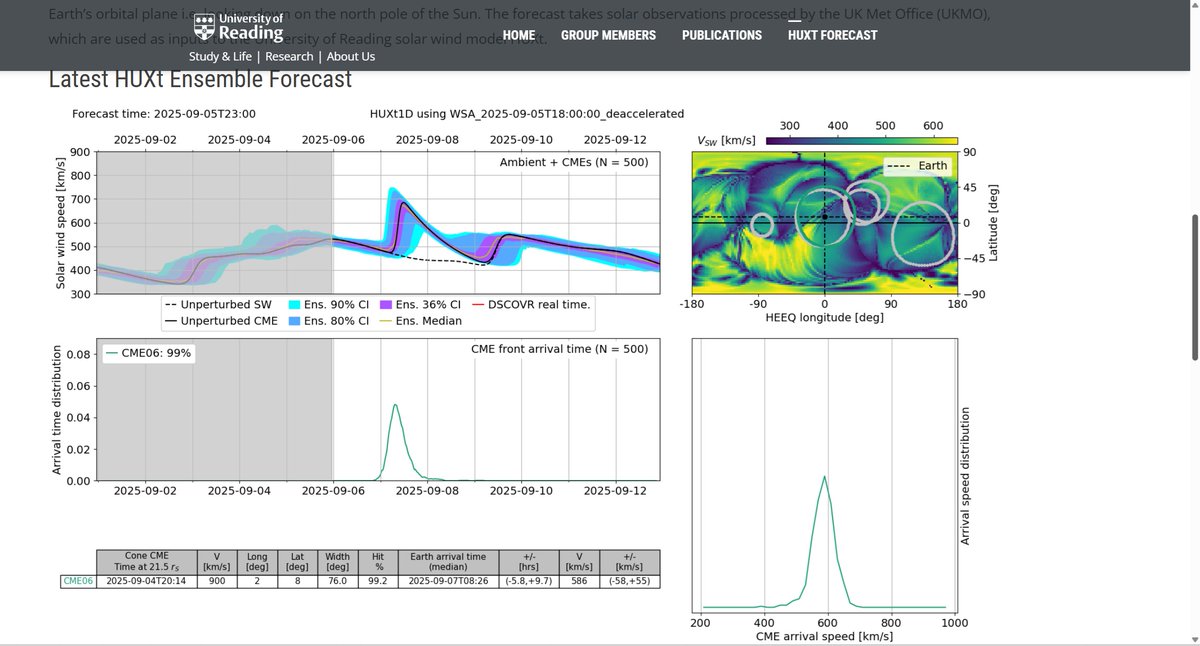
Task: Open the GROUP MEMBERS navigation dropdown
Action: 608,35
